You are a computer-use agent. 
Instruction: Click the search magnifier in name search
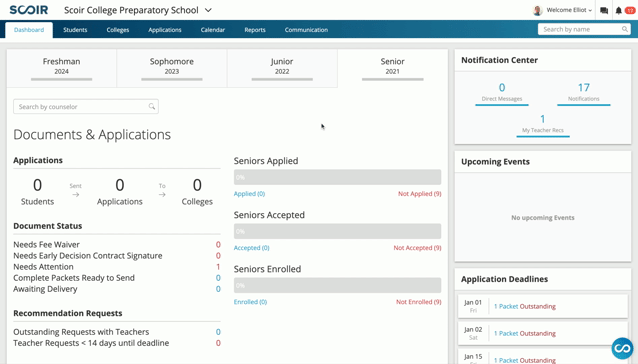coord(625,29)
